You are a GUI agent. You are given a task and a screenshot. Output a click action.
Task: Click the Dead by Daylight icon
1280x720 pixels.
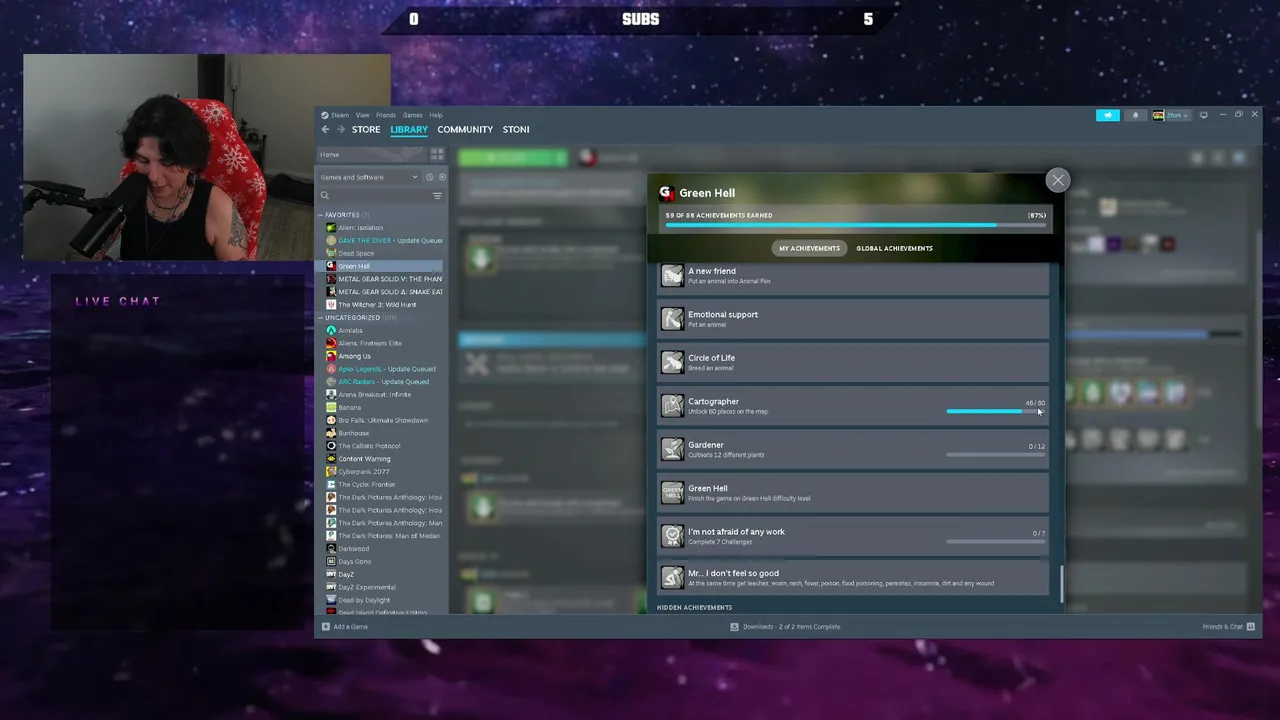coord(331,600)
